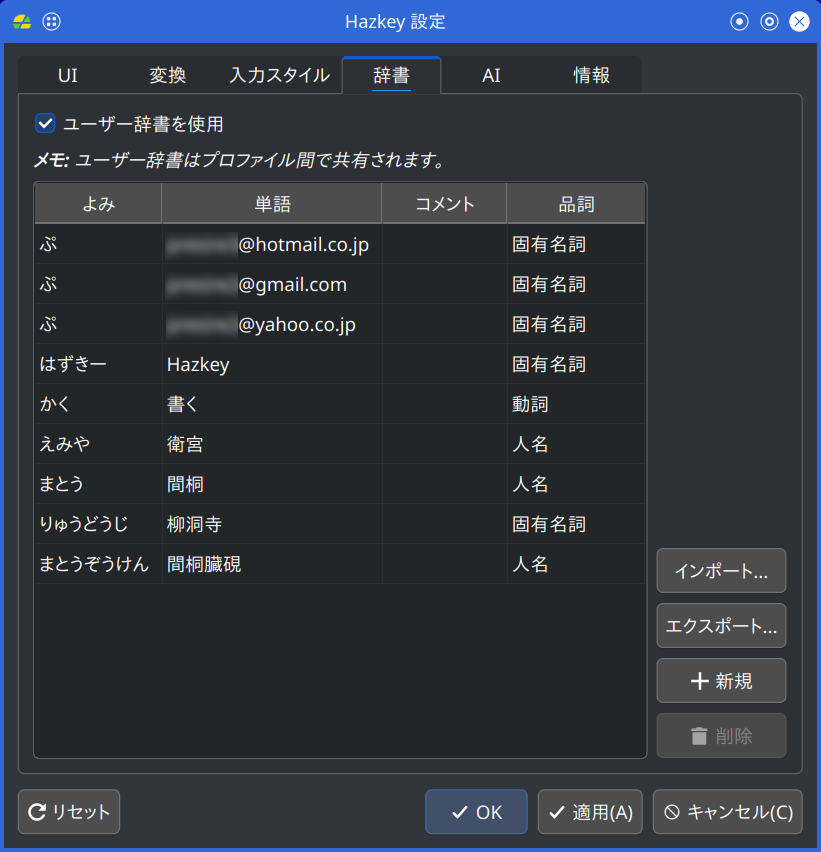The width and height of the screenshot is (821, 852).
Task: Select the まとうぞうけん reading cell
Action: 98,564
